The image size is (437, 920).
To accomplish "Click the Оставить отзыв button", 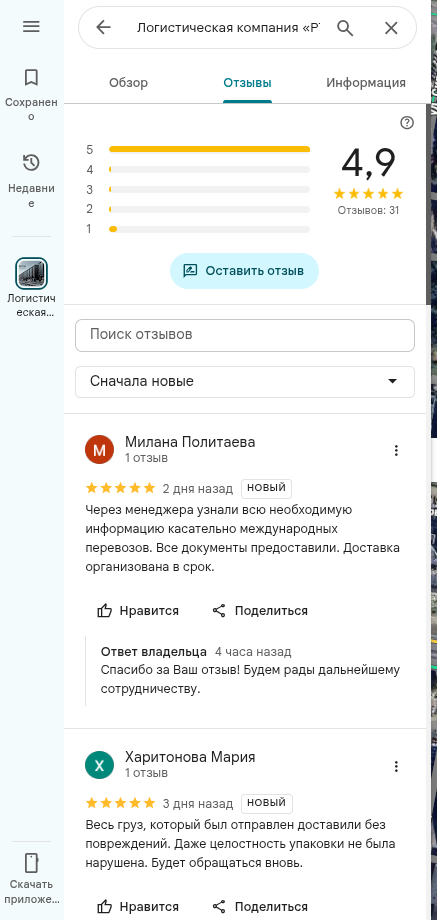I will (245, 271).
